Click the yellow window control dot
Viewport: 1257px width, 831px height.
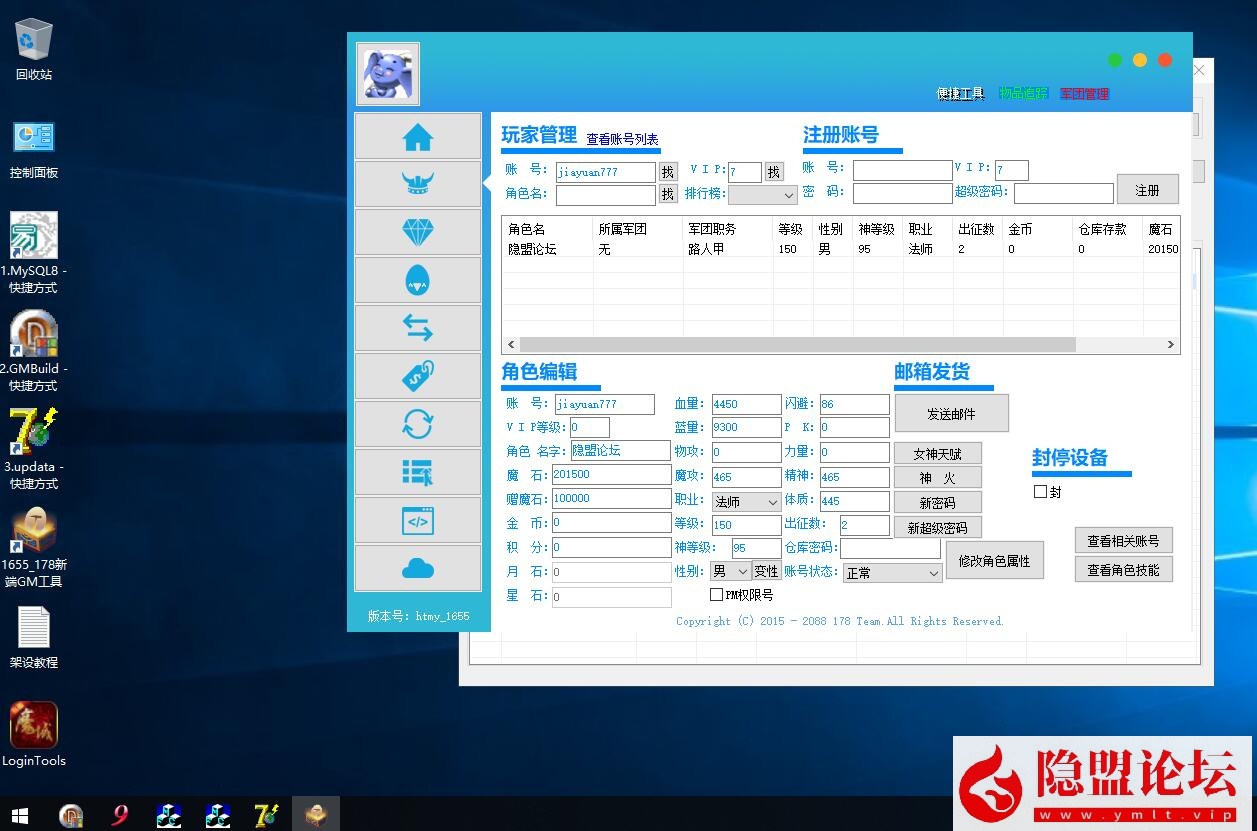tap(1140, 60)
